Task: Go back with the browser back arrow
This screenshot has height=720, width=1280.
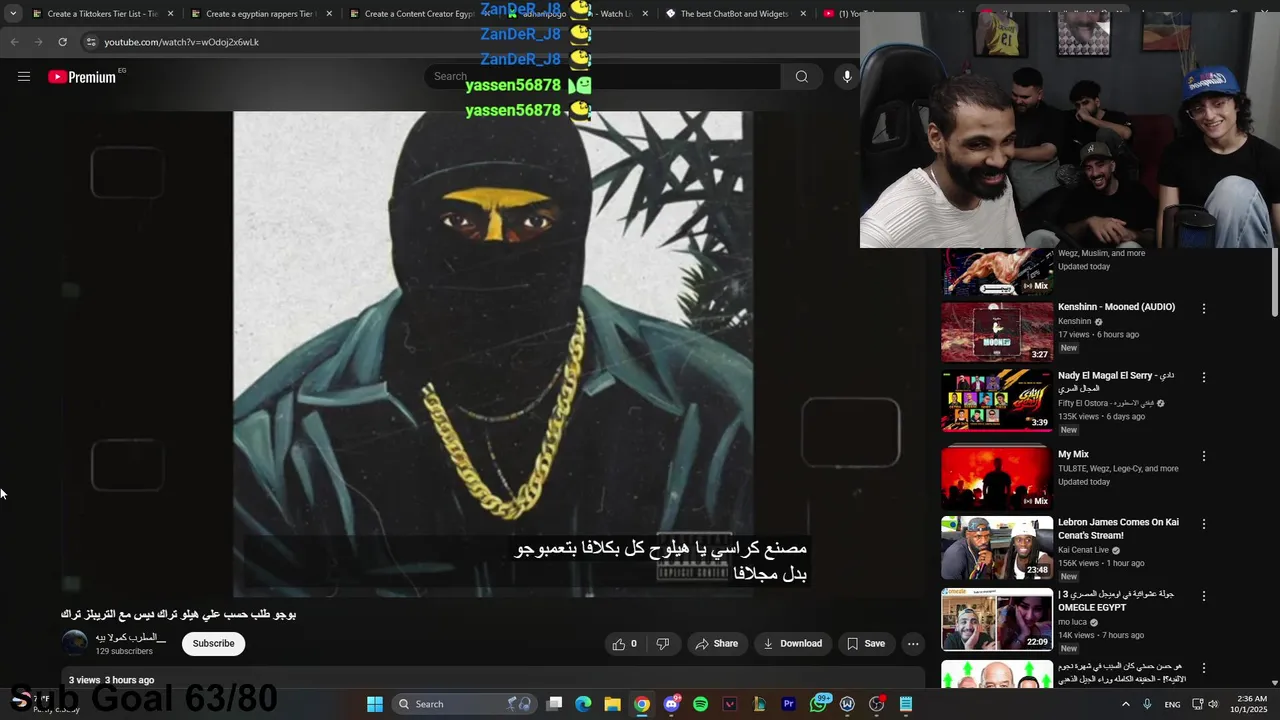Action: [x=14, y=42]
